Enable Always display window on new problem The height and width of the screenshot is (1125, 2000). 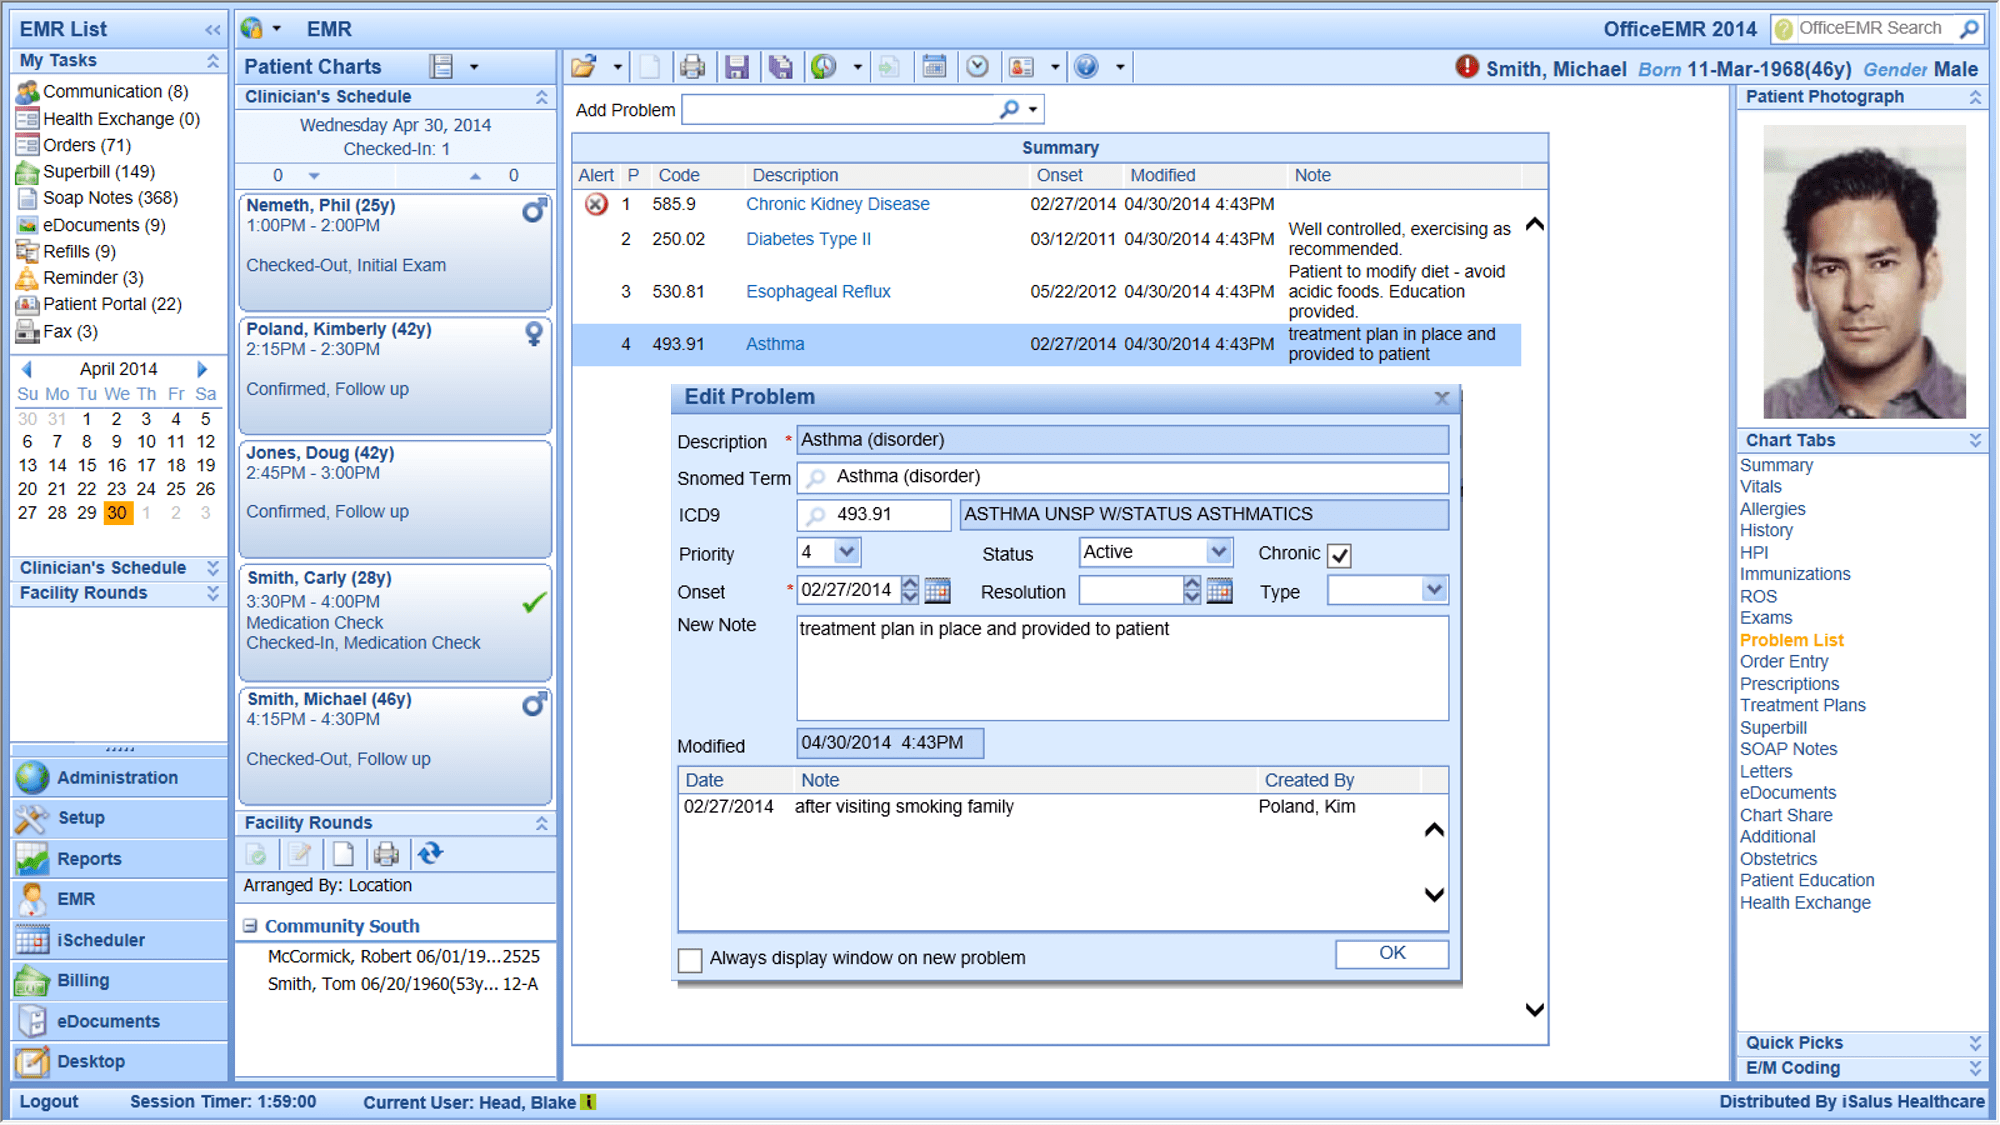[x=690, y=960]
